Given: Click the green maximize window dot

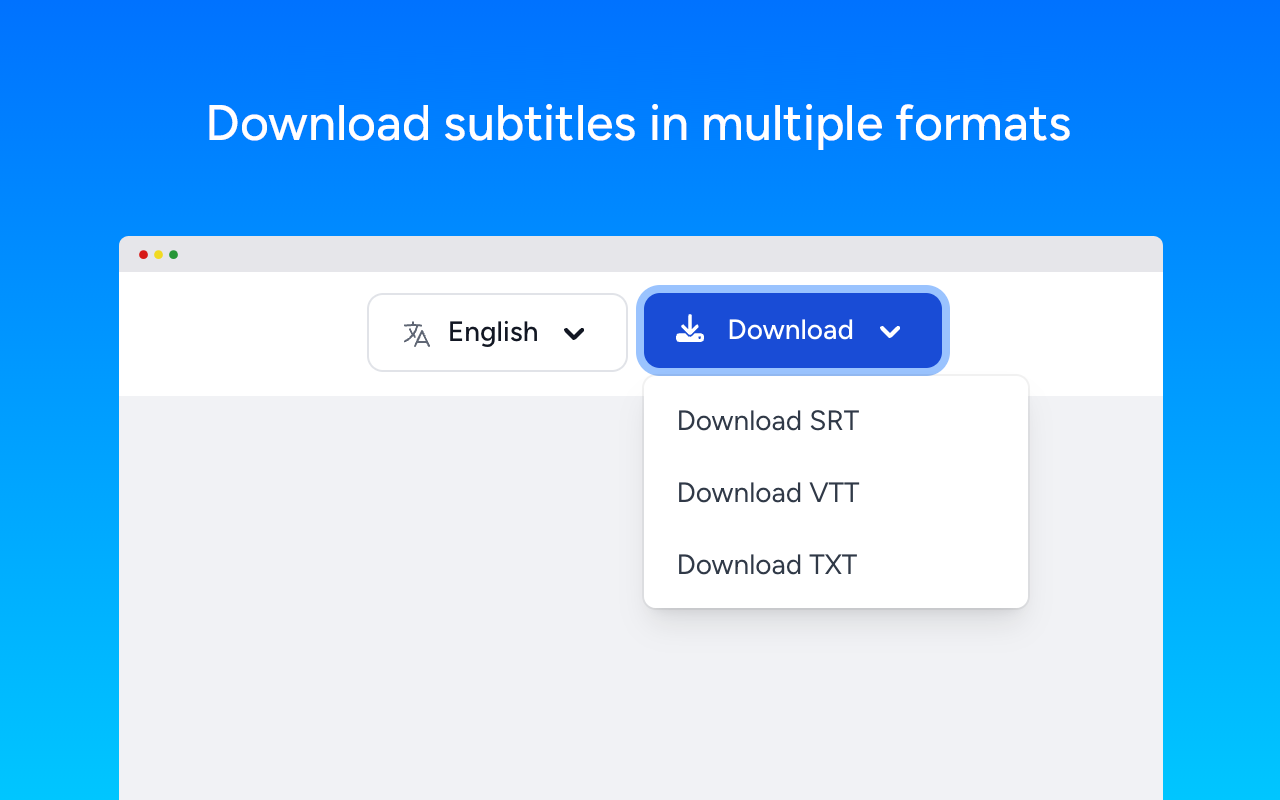Looking at the screenshot, I should click(x=173, y=255).
